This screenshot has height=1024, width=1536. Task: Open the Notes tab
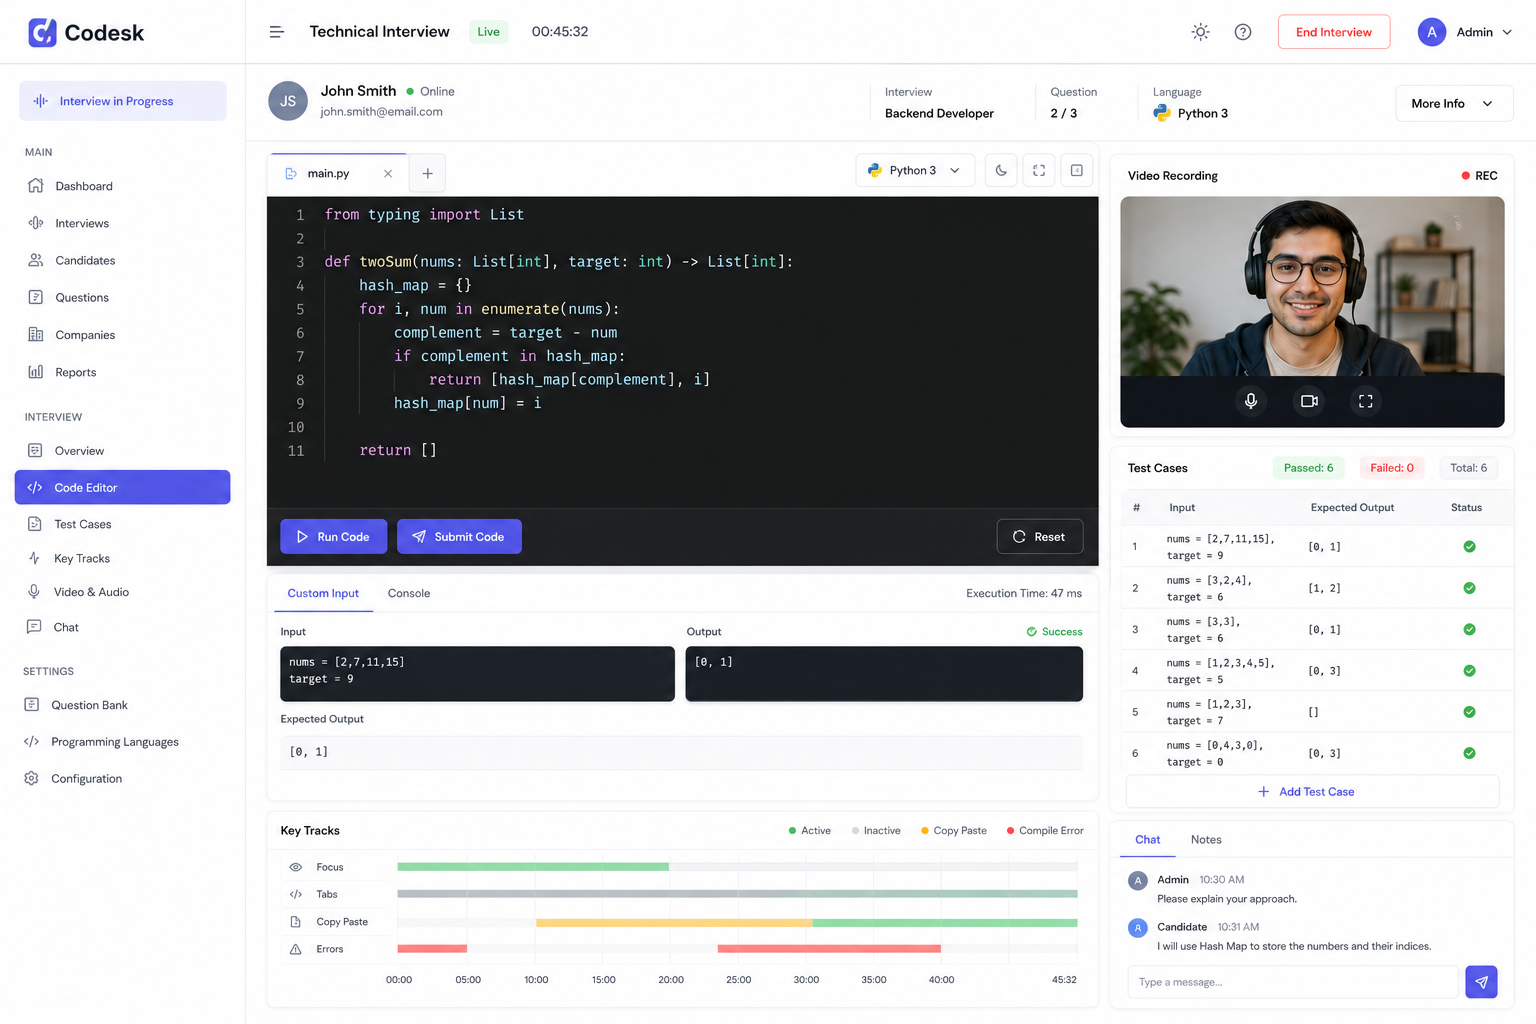[1206, 839]
